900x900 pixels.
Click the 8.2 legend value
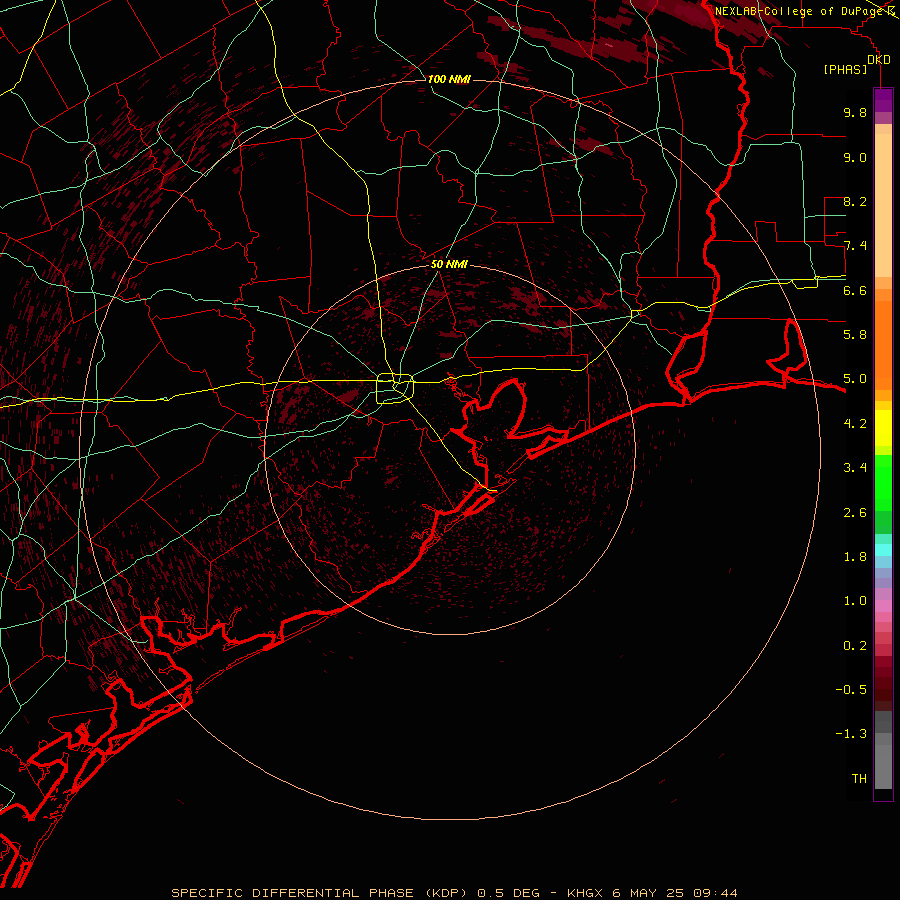click(855, 201)
